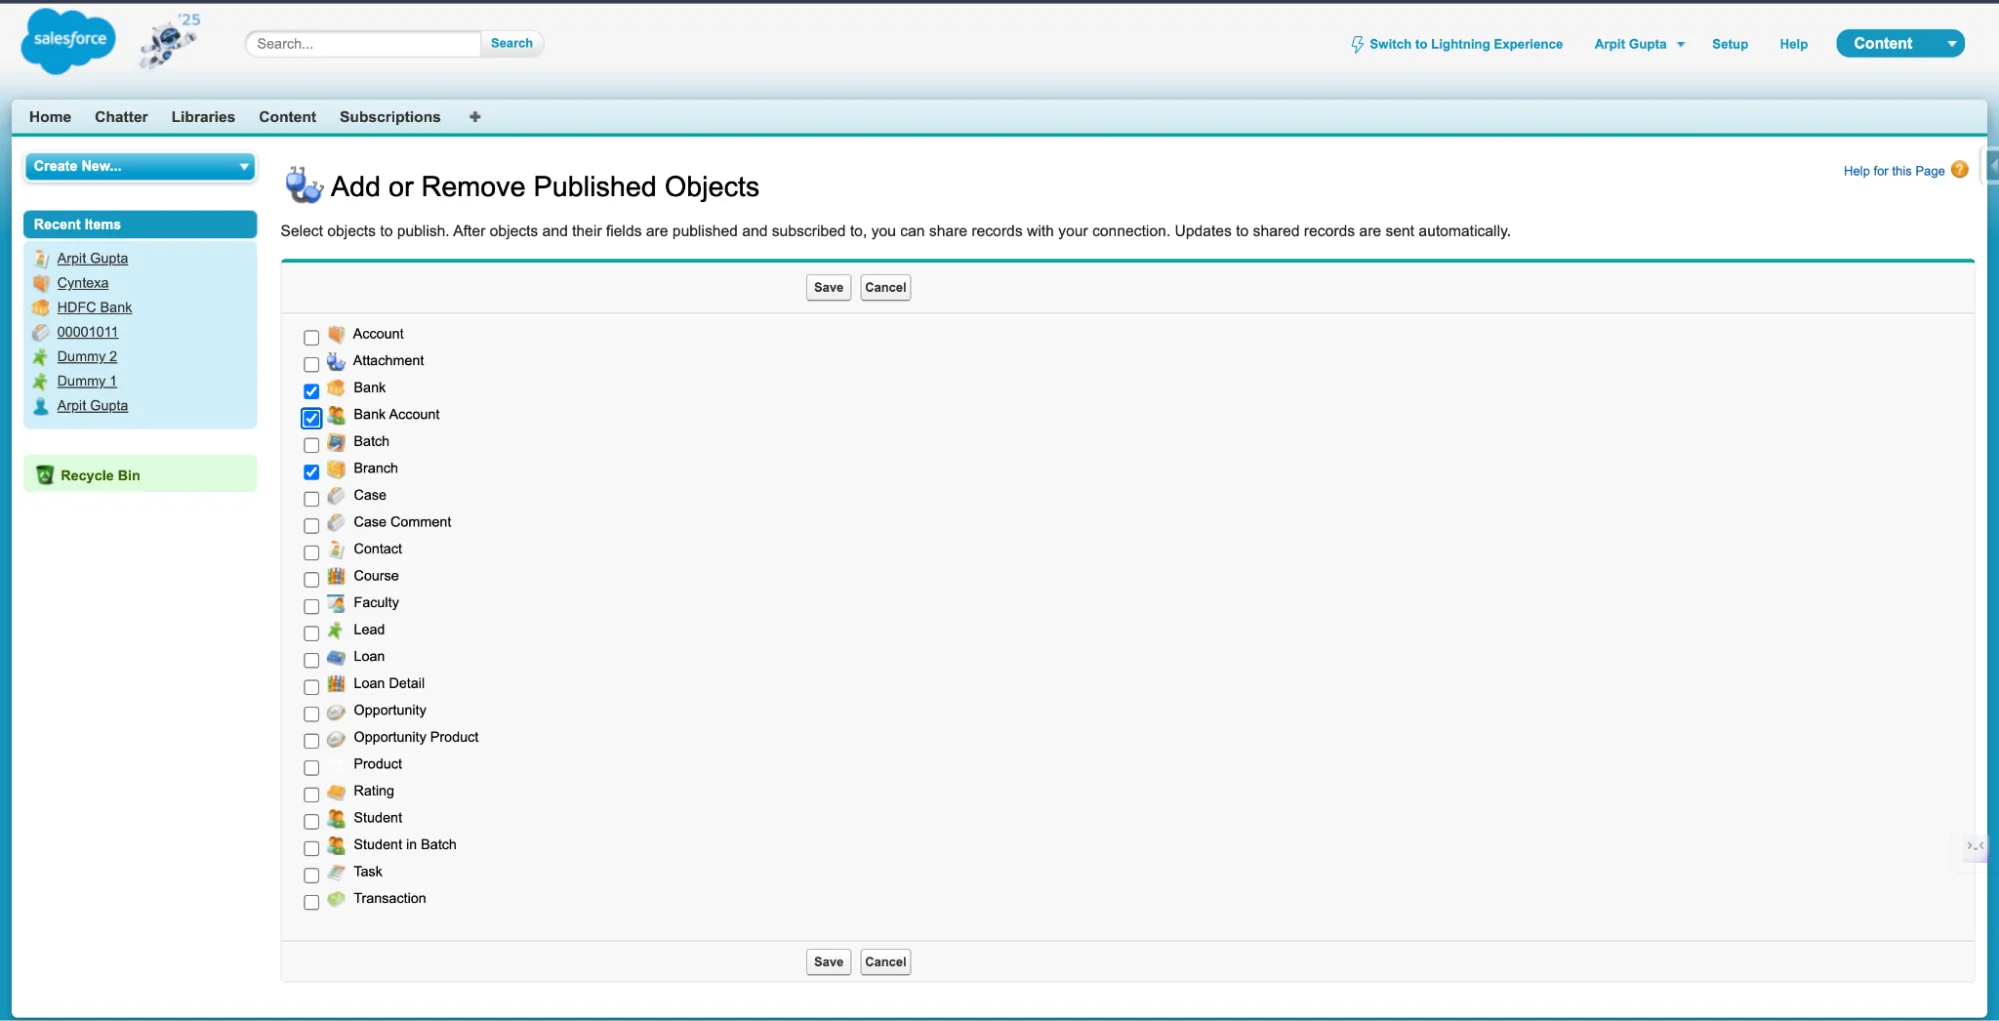Click inside the Search field
This screenshot has width=1999, height=1021.
pos(361,43)
